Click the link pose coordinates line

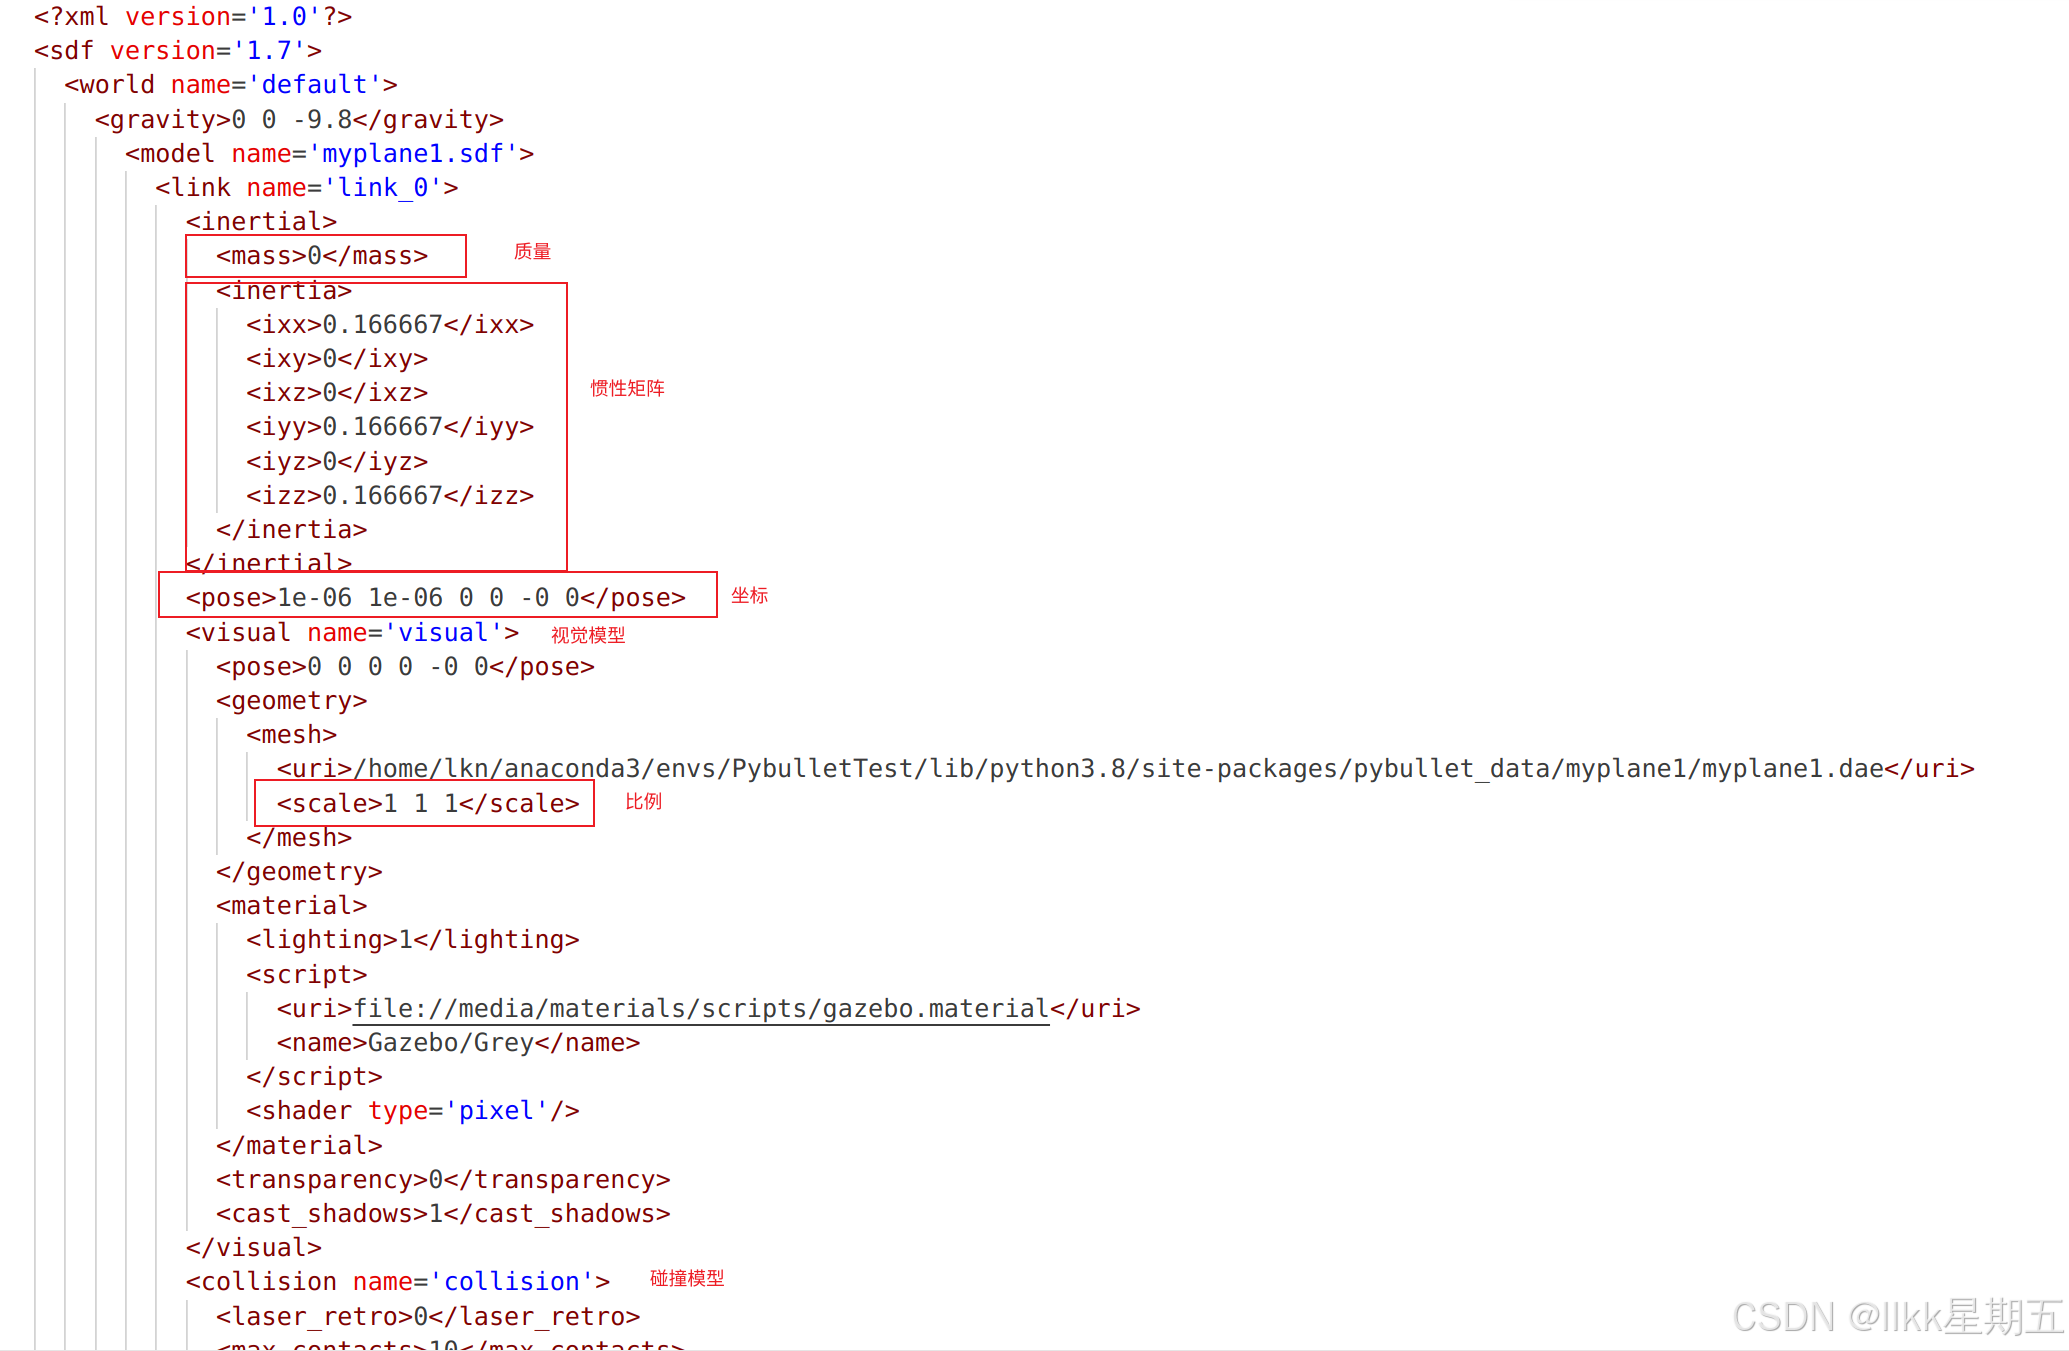point(435,597)
